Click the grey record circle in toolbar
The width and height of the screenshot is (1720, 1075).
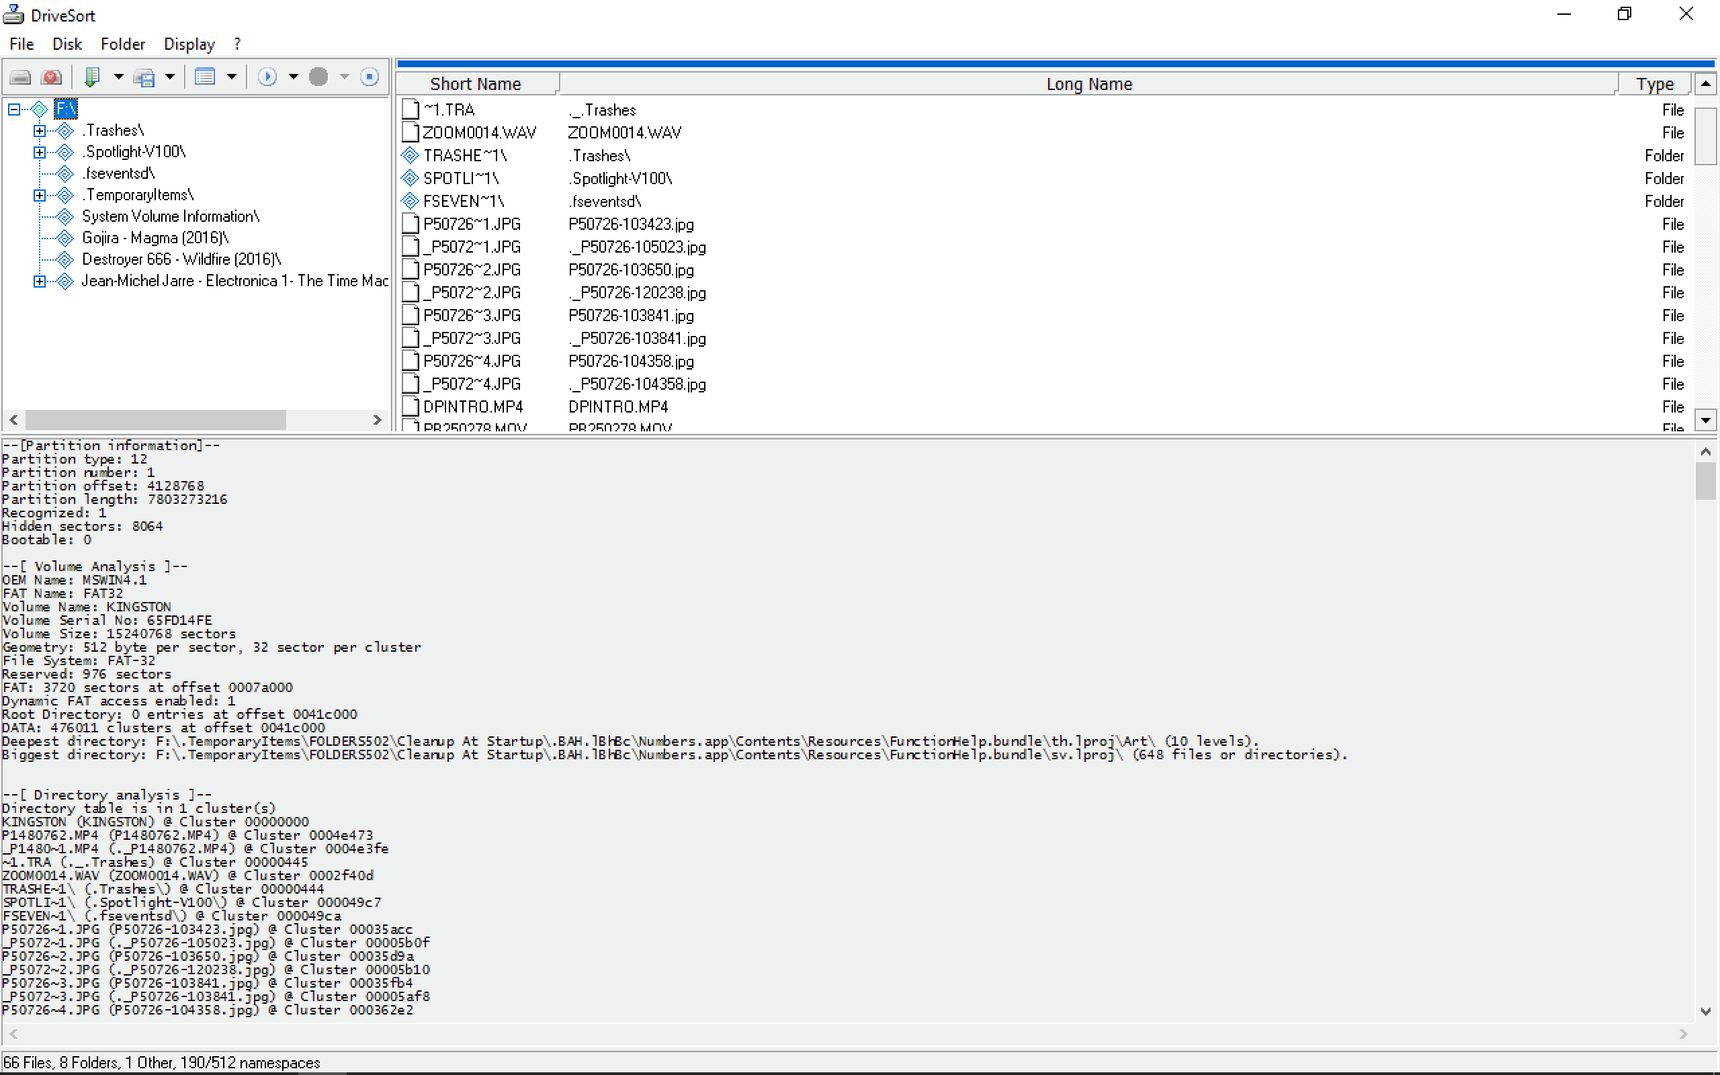tap(318, 77)
